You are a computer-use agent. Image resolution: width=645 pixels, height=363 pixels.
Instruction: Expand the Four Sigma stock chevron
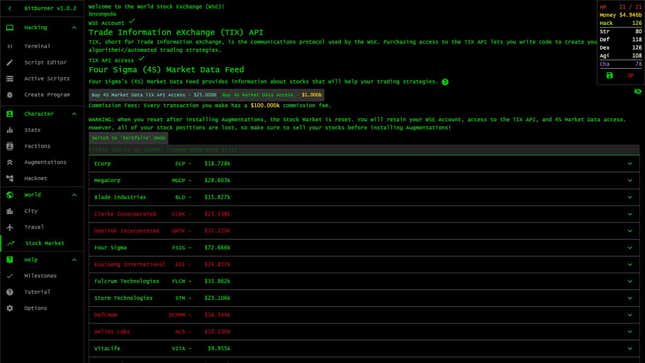tap(629, 248)
